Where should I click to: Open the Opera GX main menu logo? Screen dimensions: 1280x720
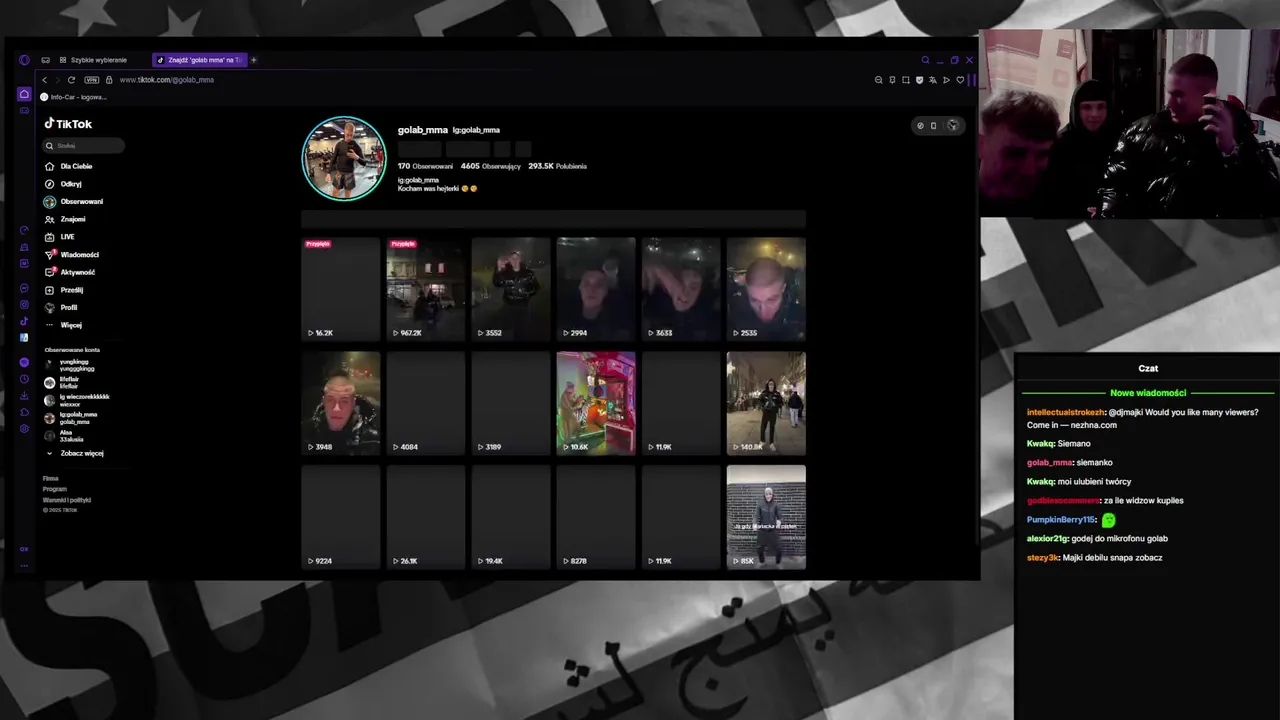[x=24, y=60]
